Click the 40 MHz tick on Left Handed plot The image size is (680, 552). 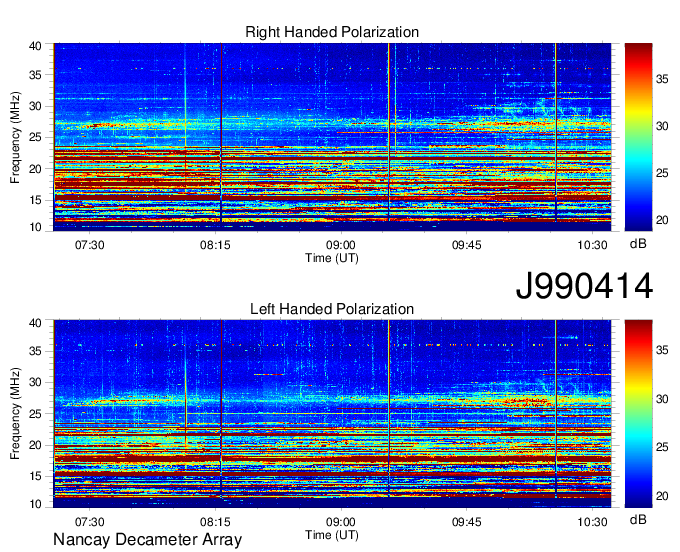tap(35, 323)
